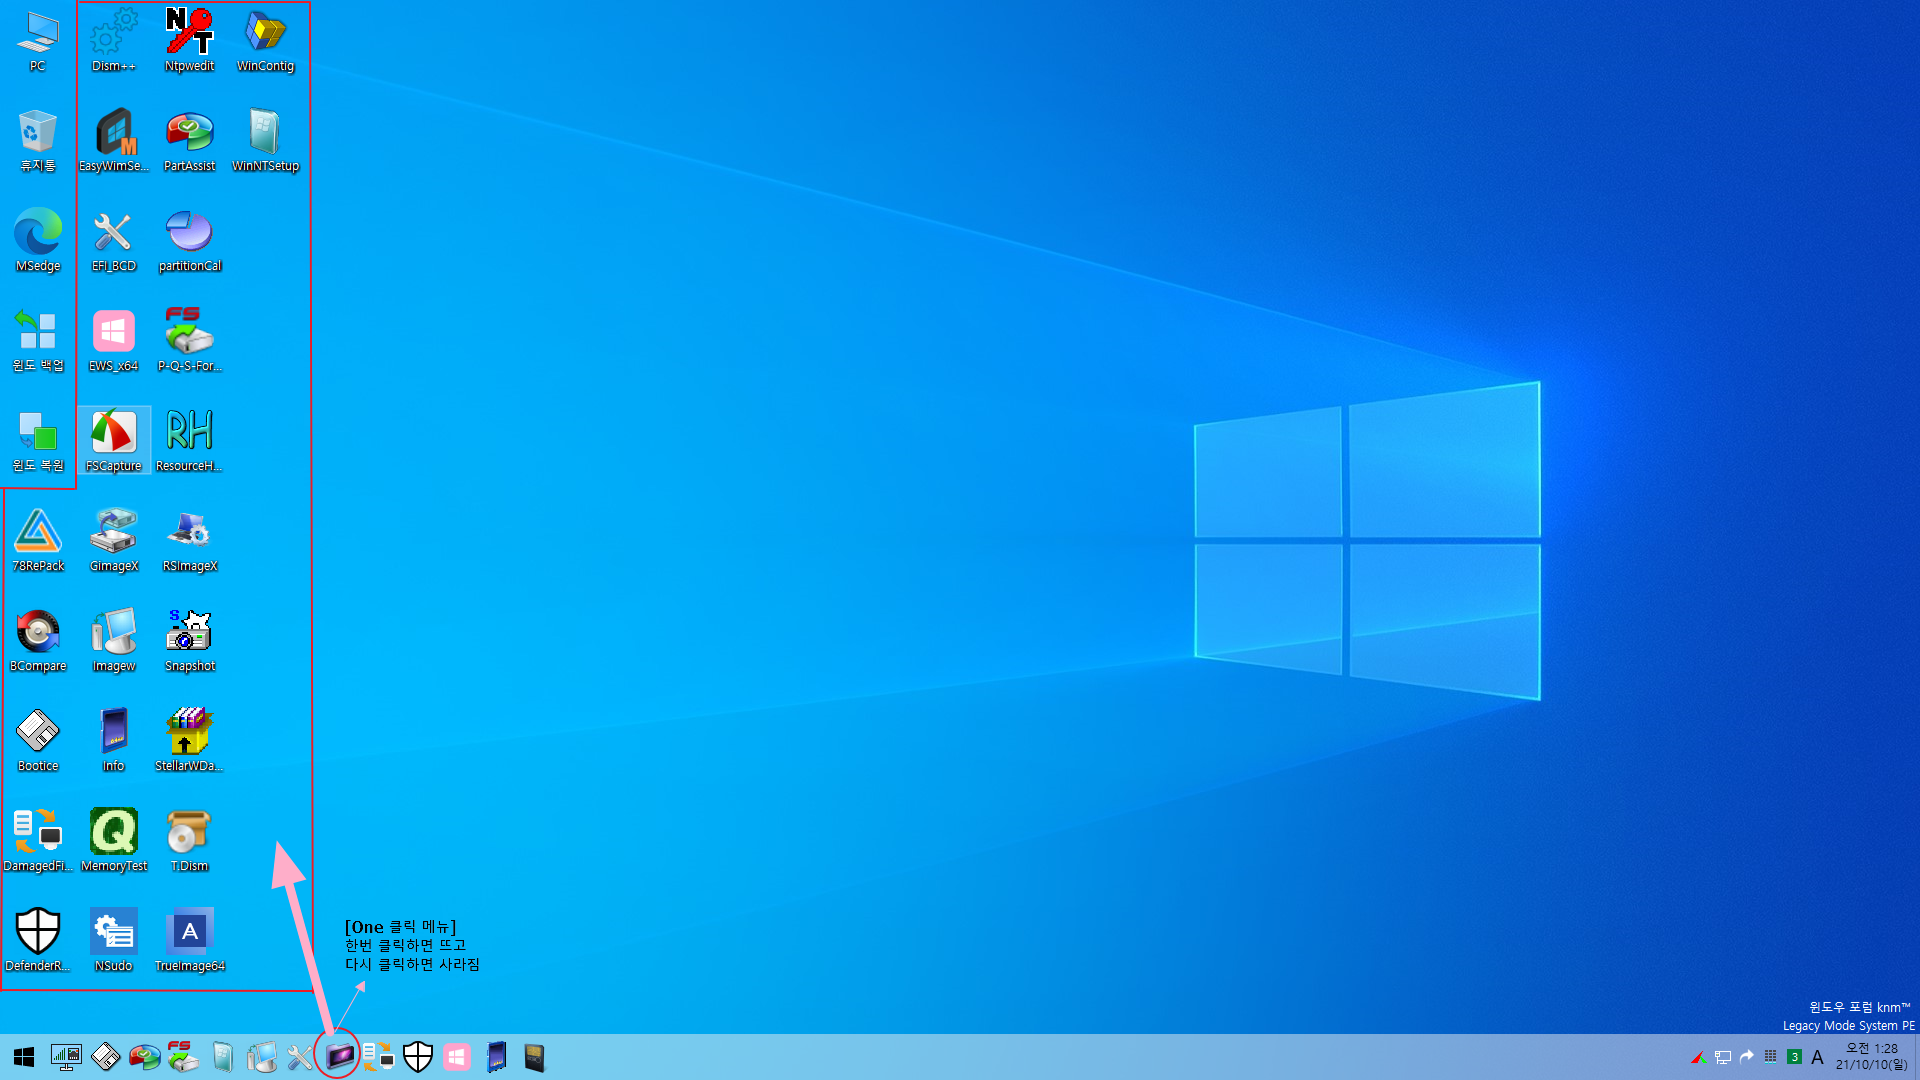
Task: Launch Dism++ desktop icon
Action: coord(114,41)
